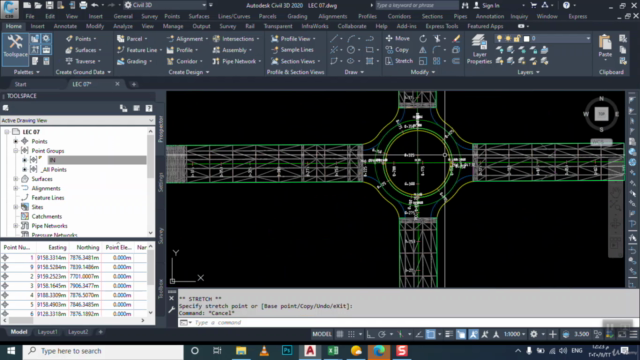Open the Alignments menu
The height and width of the screenshot is (360, 640).
click(332, 16)
